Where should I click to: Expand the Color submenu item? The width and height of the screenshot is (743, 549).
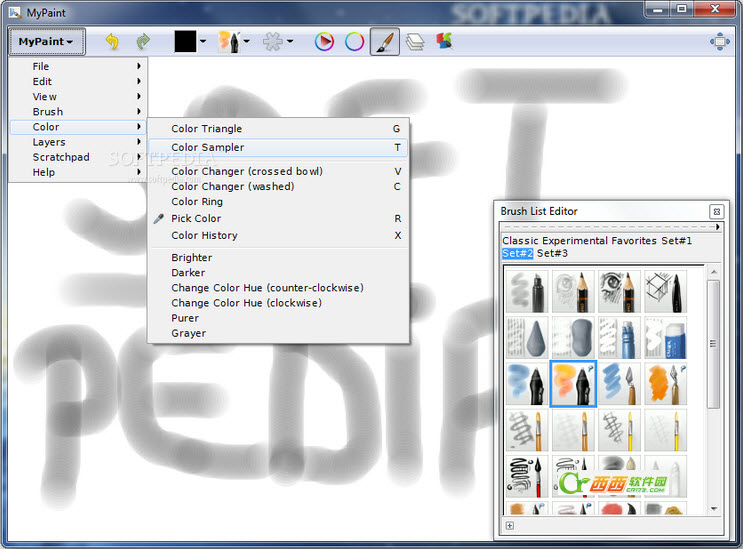[78, 127]
